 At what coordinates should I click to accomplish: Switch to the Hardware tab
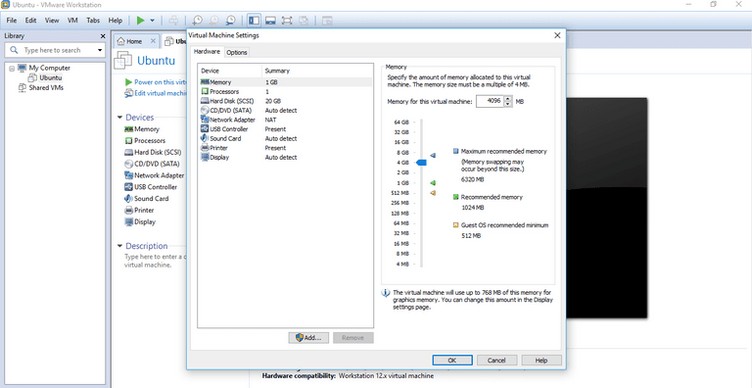click(207, 52)
